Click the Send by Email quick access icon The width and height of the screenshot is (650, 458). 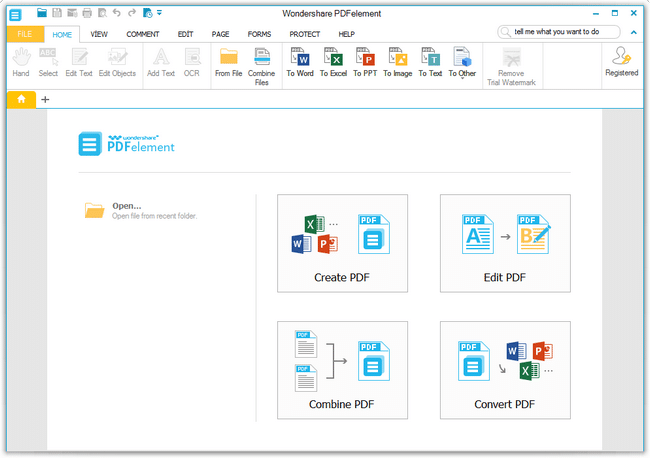click(72, 13)
